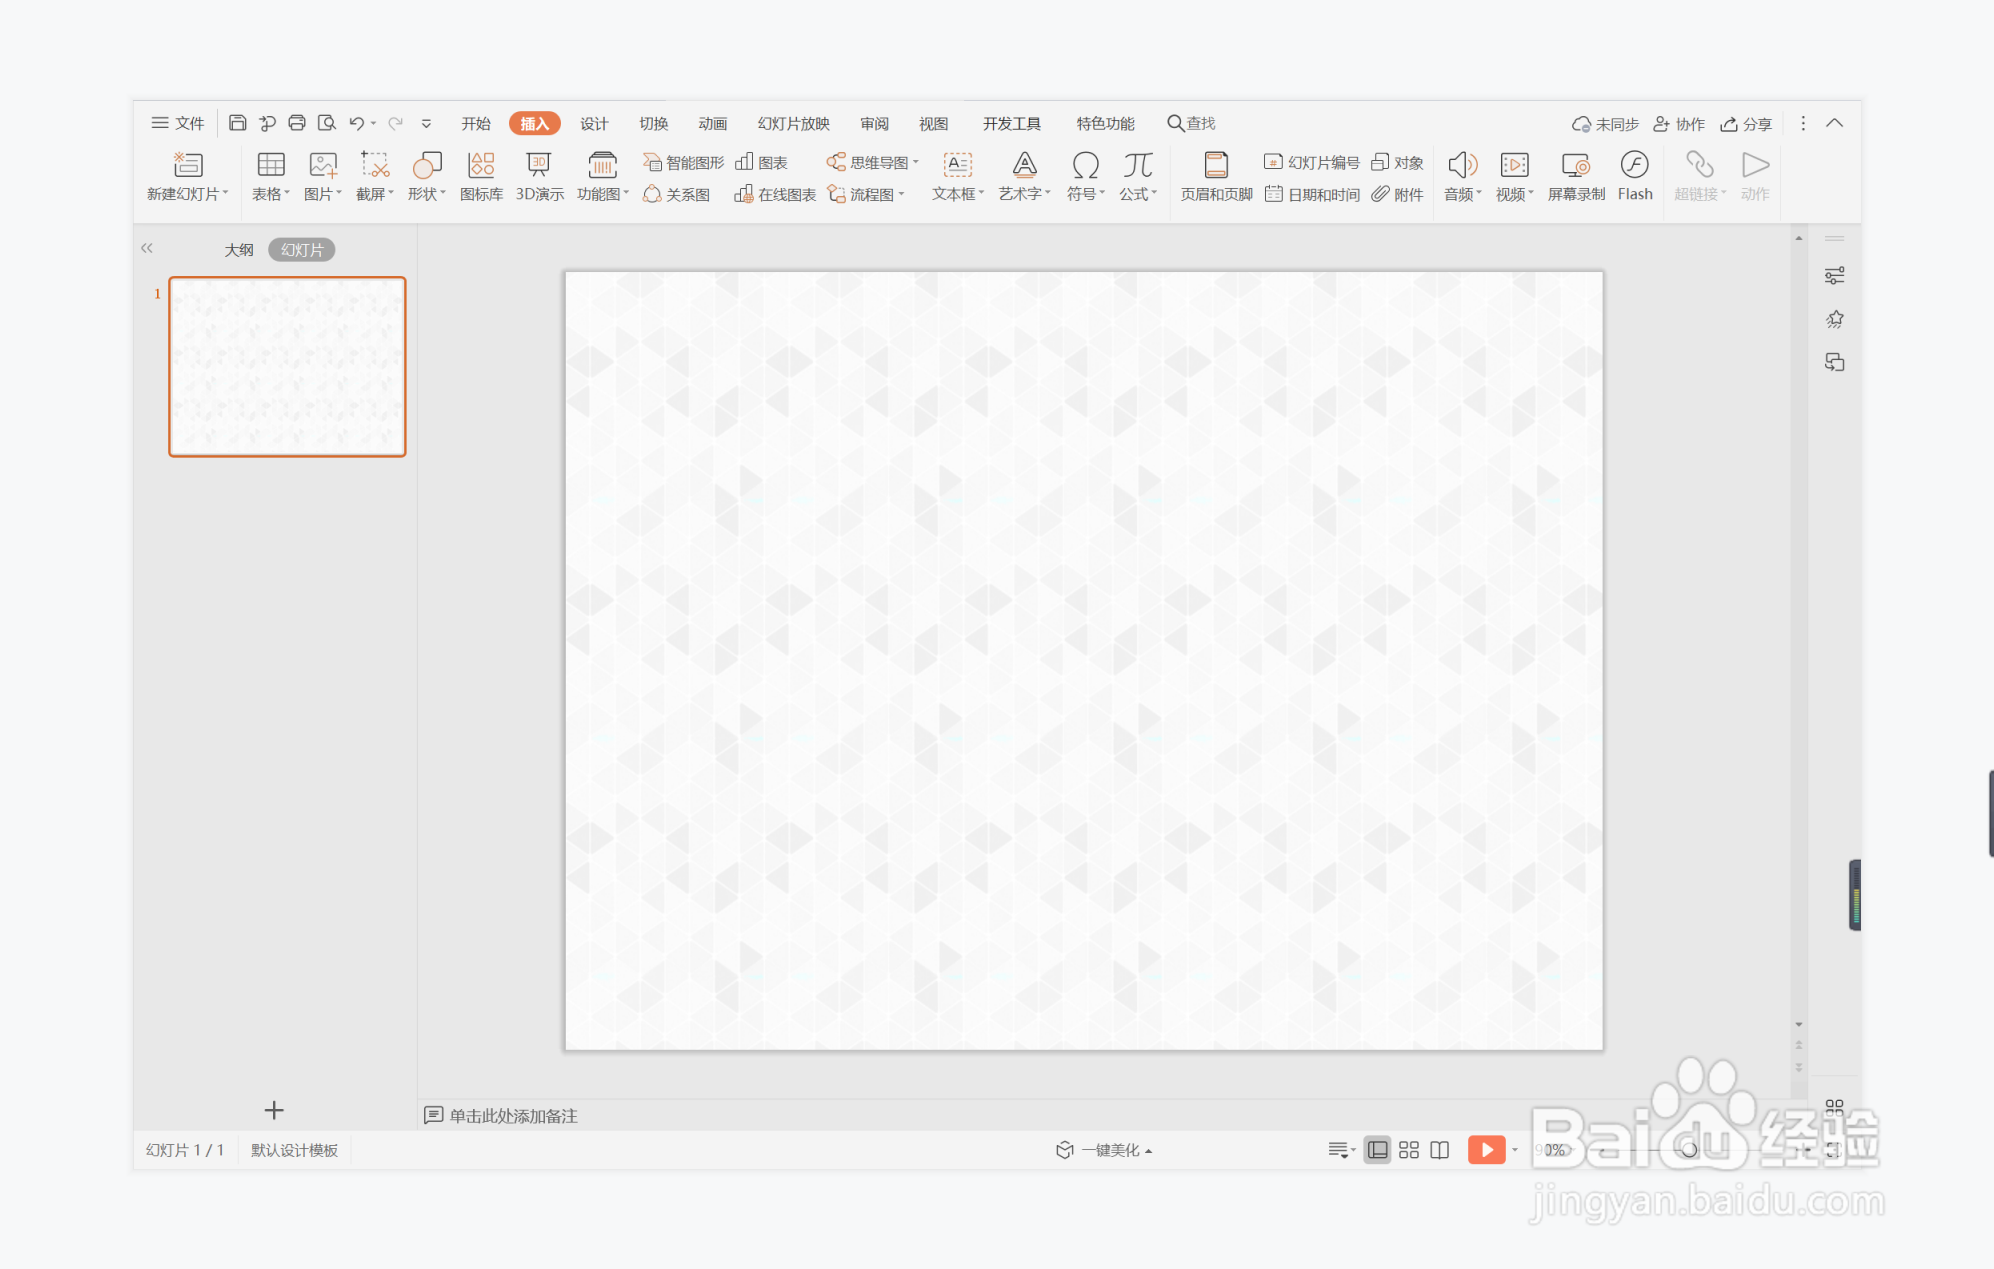Click the print icon in quick toolbar
This screenshot has width=1994, height=1269.
coord(297,123)
